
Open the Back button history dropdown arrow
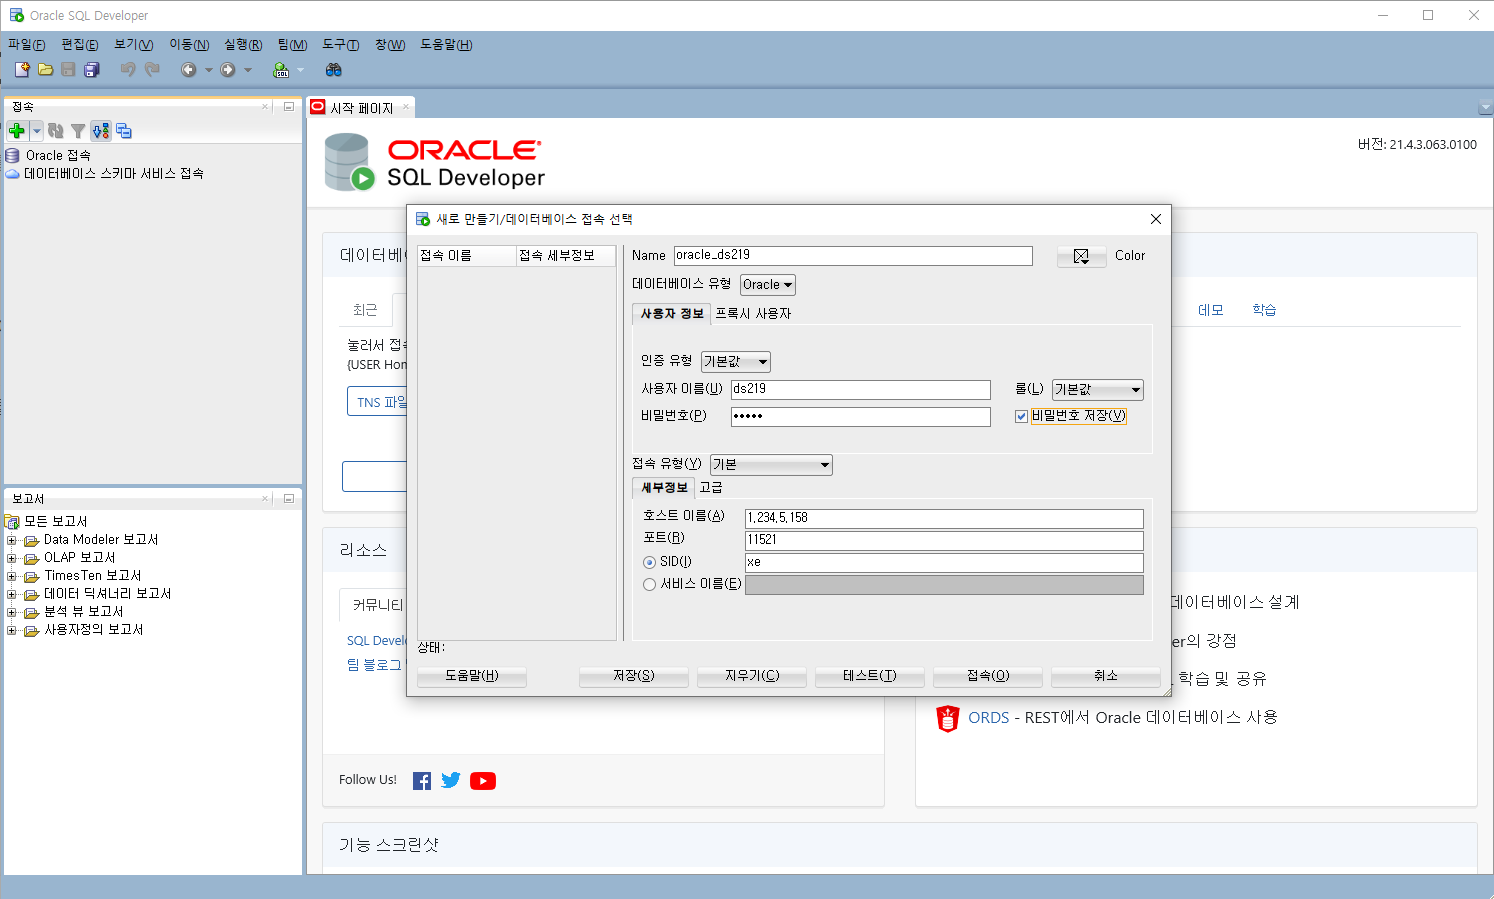pyautogui.click(x=209, y=70)
